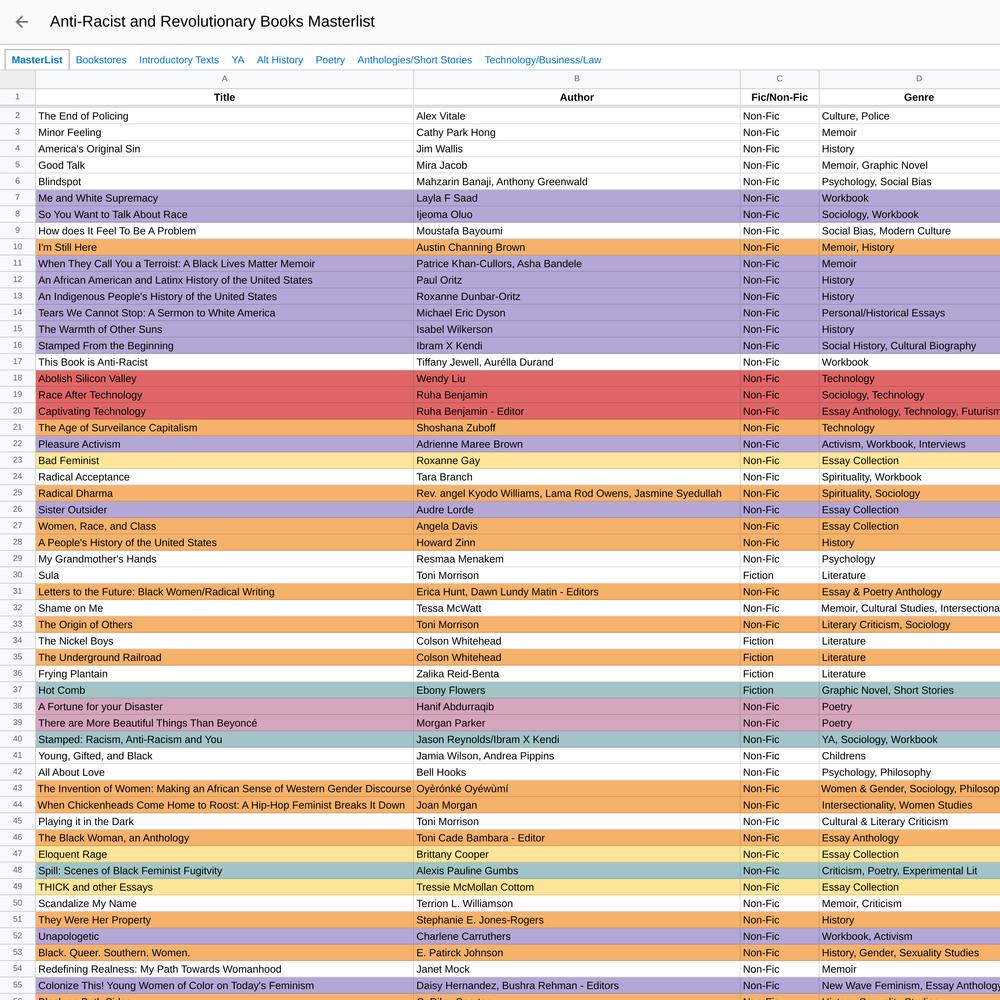Click the "Angela Davis" author cell
The height and width of the screenshot is (1000, 1000).
point(577,527)
